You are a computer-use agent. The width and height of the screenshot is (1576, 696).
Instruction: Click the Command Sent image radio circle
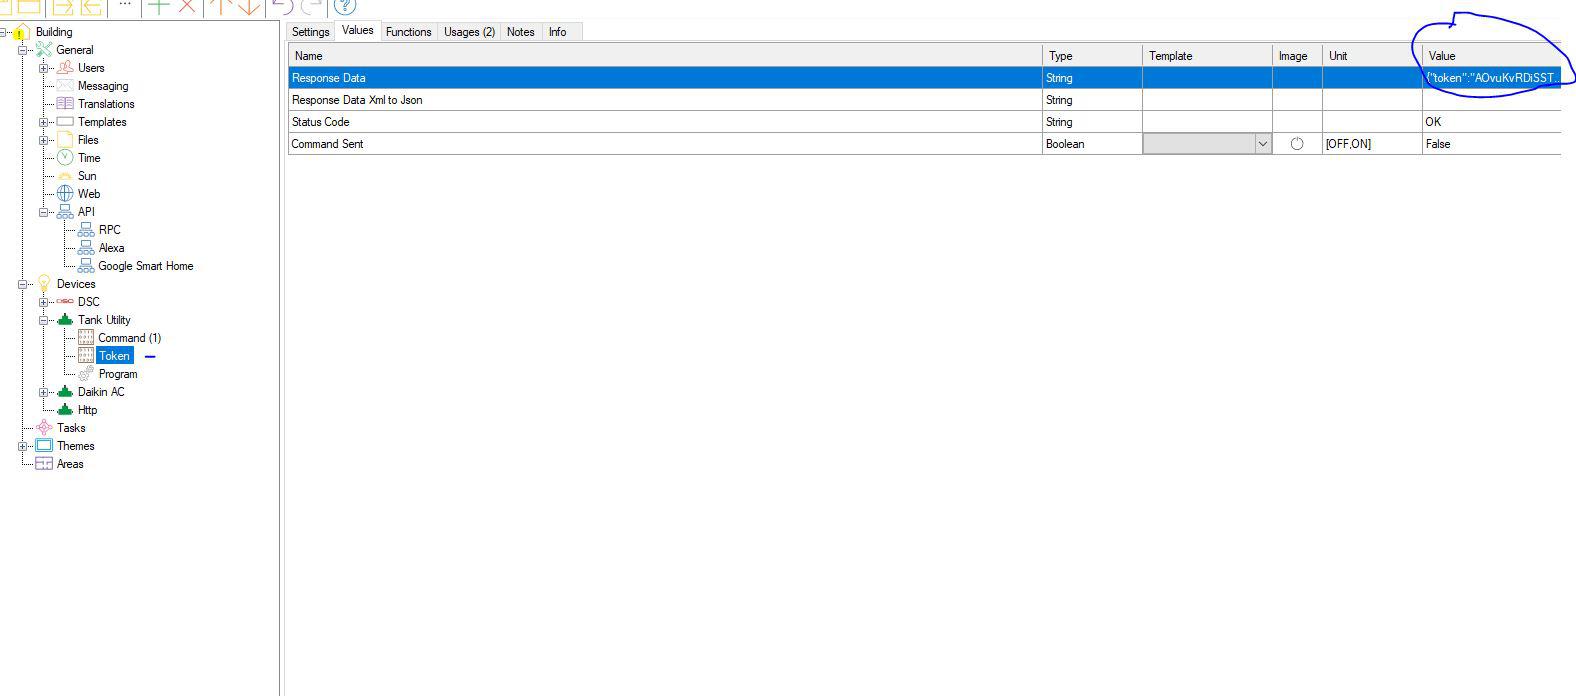tap(1297, 144)
